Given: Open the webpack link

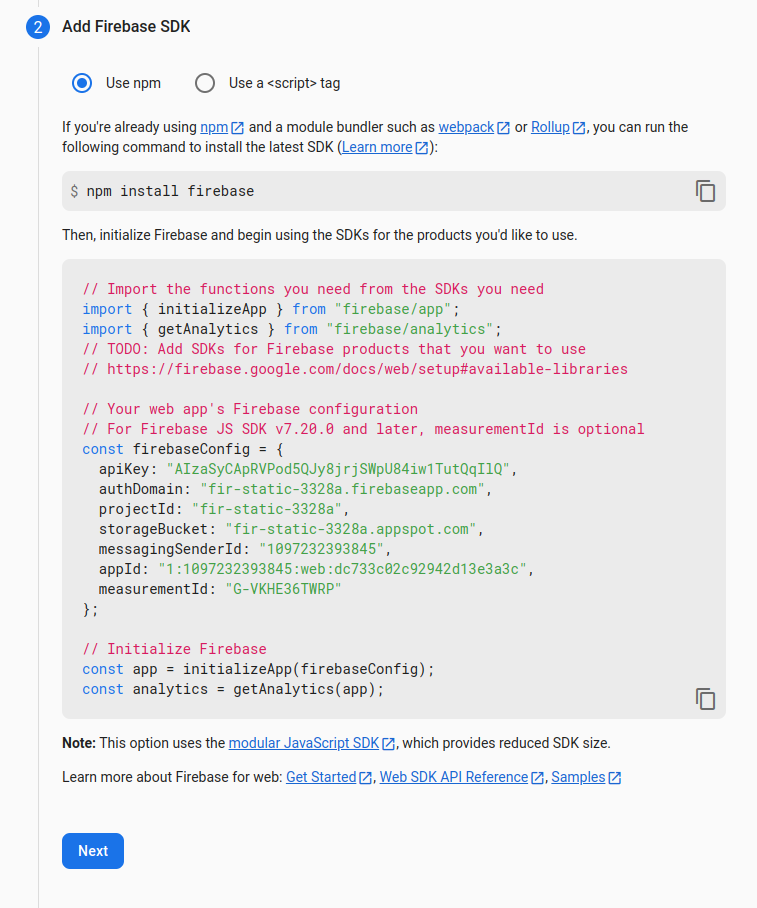Looking at the screenshot, I should [474, 127].
